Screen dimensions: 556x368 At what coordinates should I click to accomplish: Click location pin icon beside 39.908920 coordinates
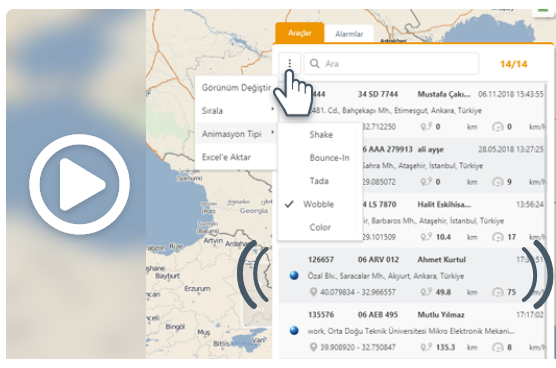tap(313, 347)
